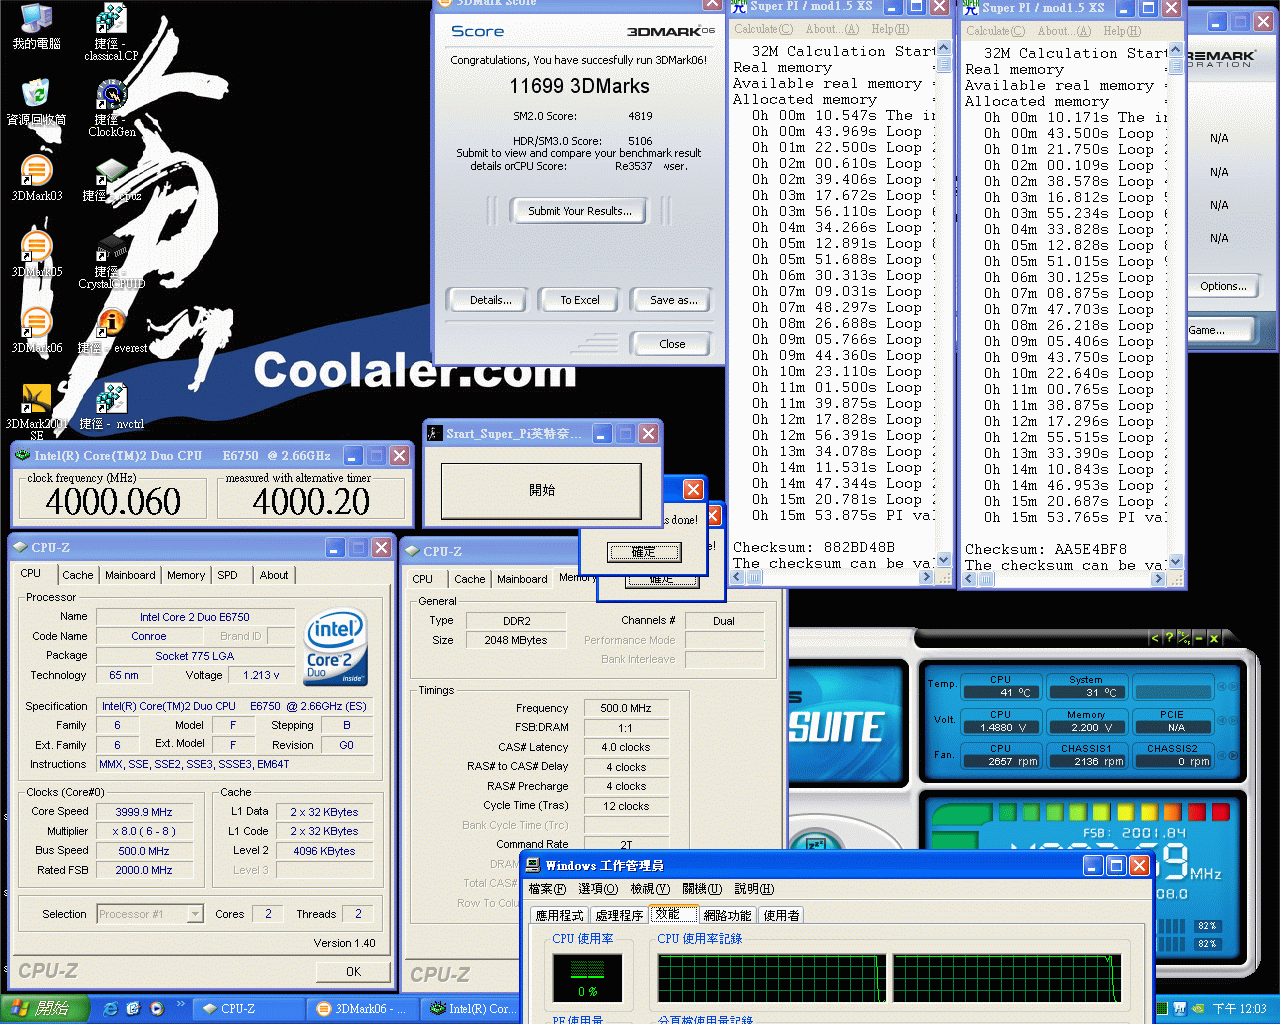Switch to Mainboard tab in left CPU-Z window

130,575
